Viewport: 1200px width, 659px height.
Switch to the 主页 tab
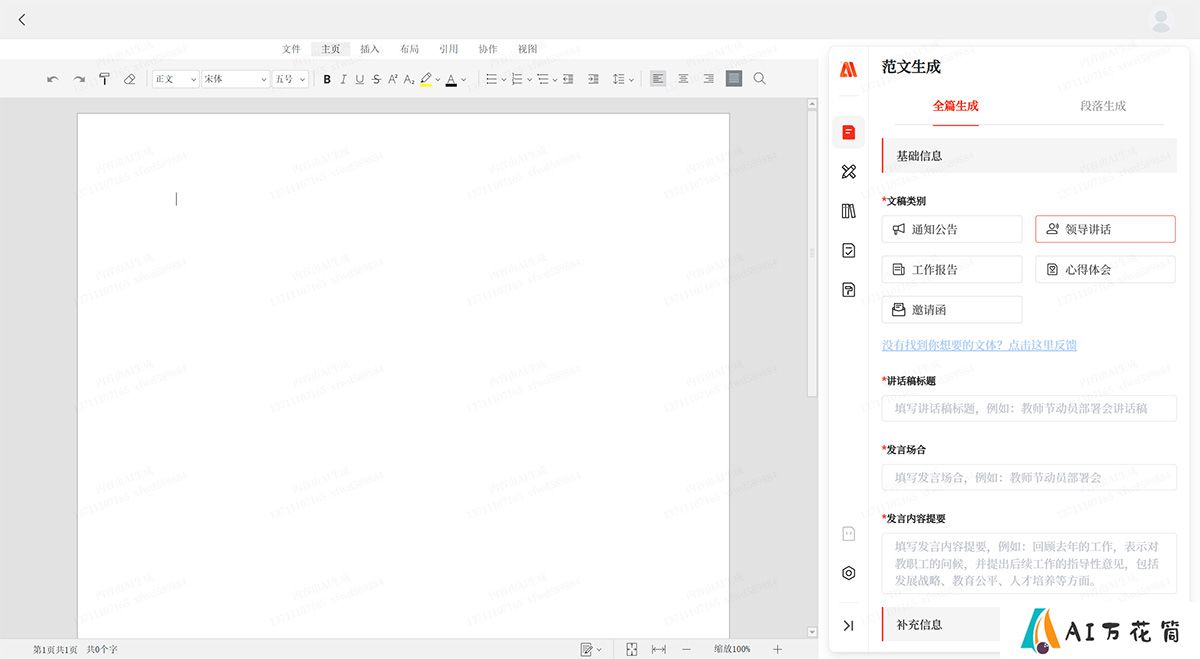330,49
